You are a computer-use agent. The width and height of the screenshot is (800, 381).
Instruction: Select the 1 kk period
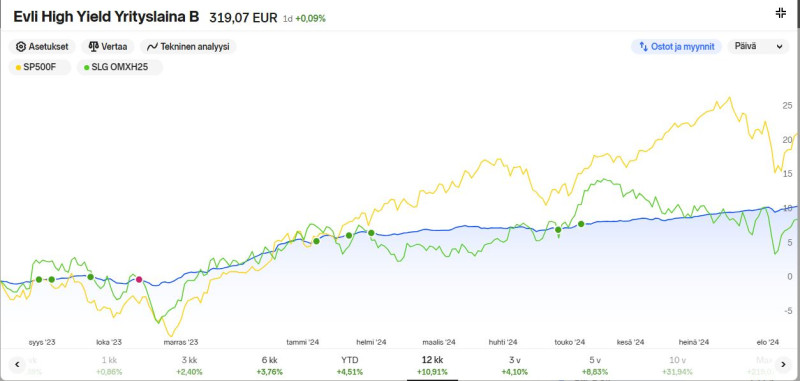(109, 365)
